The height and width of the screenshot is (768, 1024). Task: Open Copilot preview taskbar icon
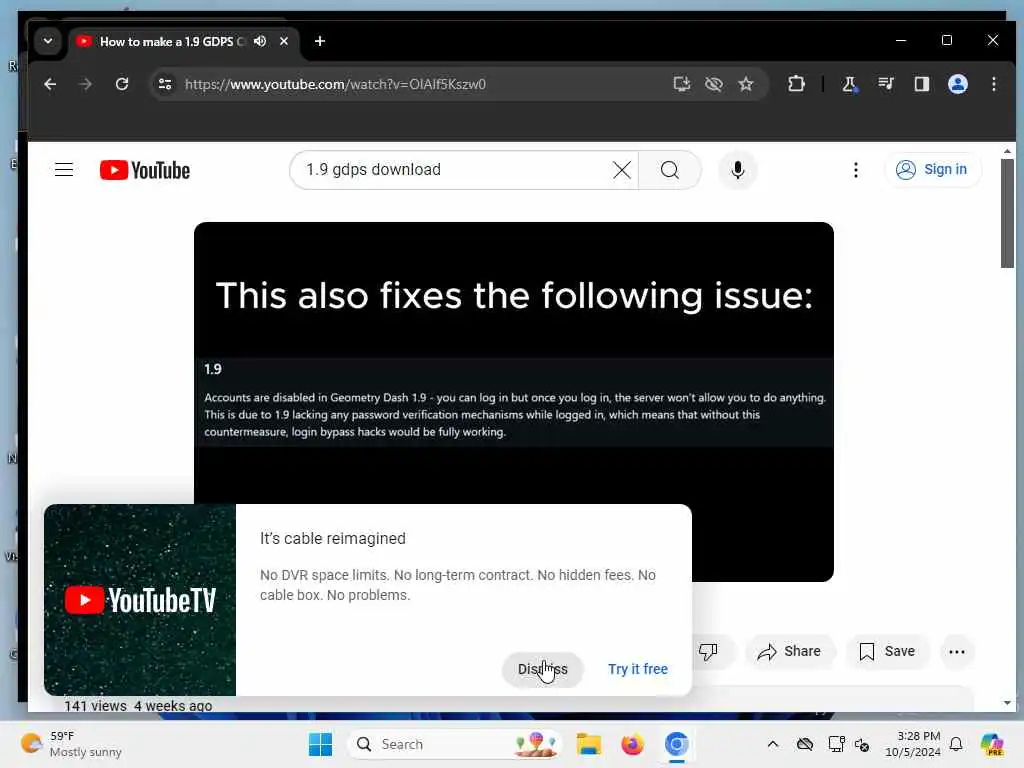coord(992,744)
